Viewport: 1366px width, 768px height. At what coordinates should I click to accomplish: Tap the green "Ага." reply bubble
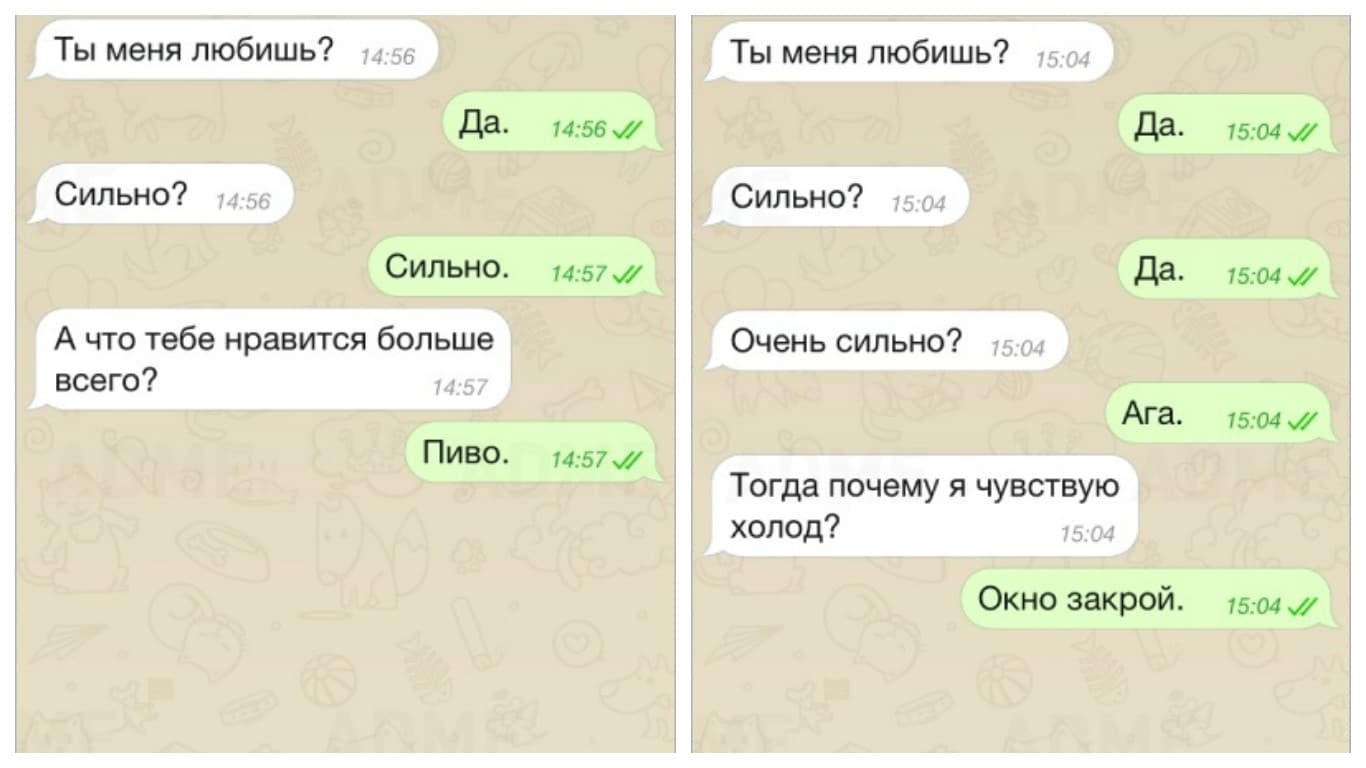pos(1219,413)
